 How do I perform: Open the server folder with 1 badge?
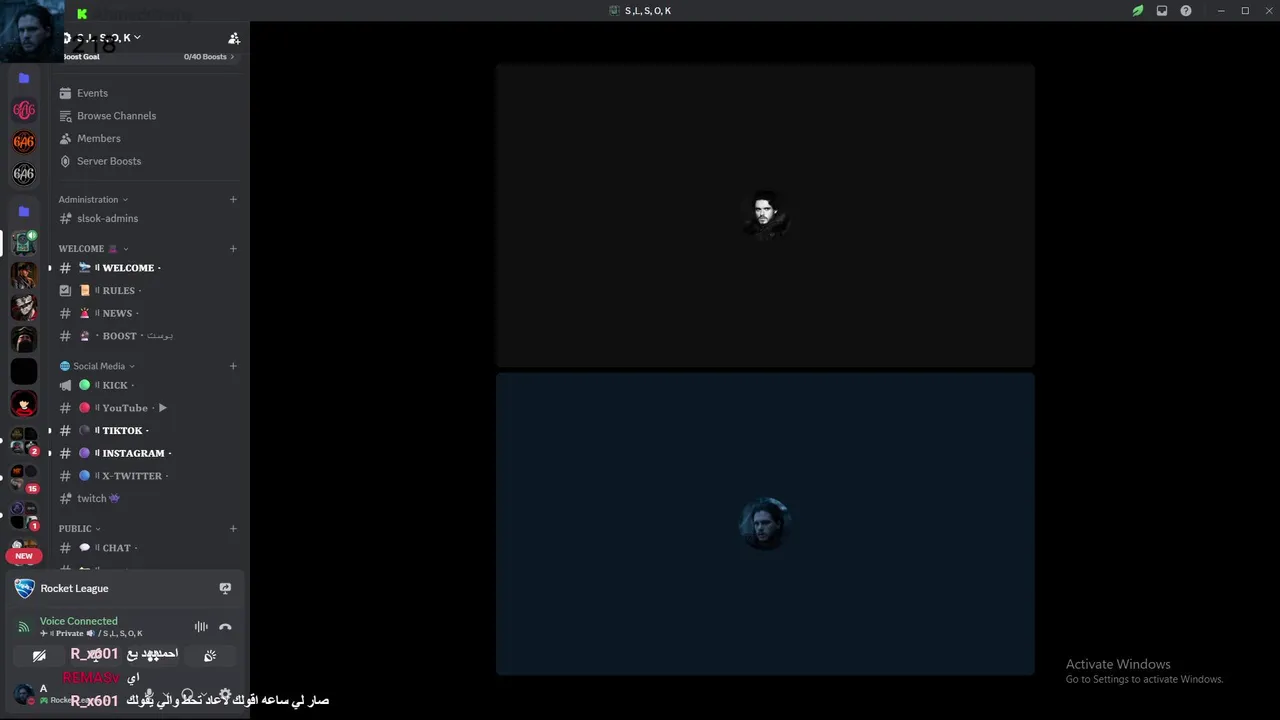24,515
